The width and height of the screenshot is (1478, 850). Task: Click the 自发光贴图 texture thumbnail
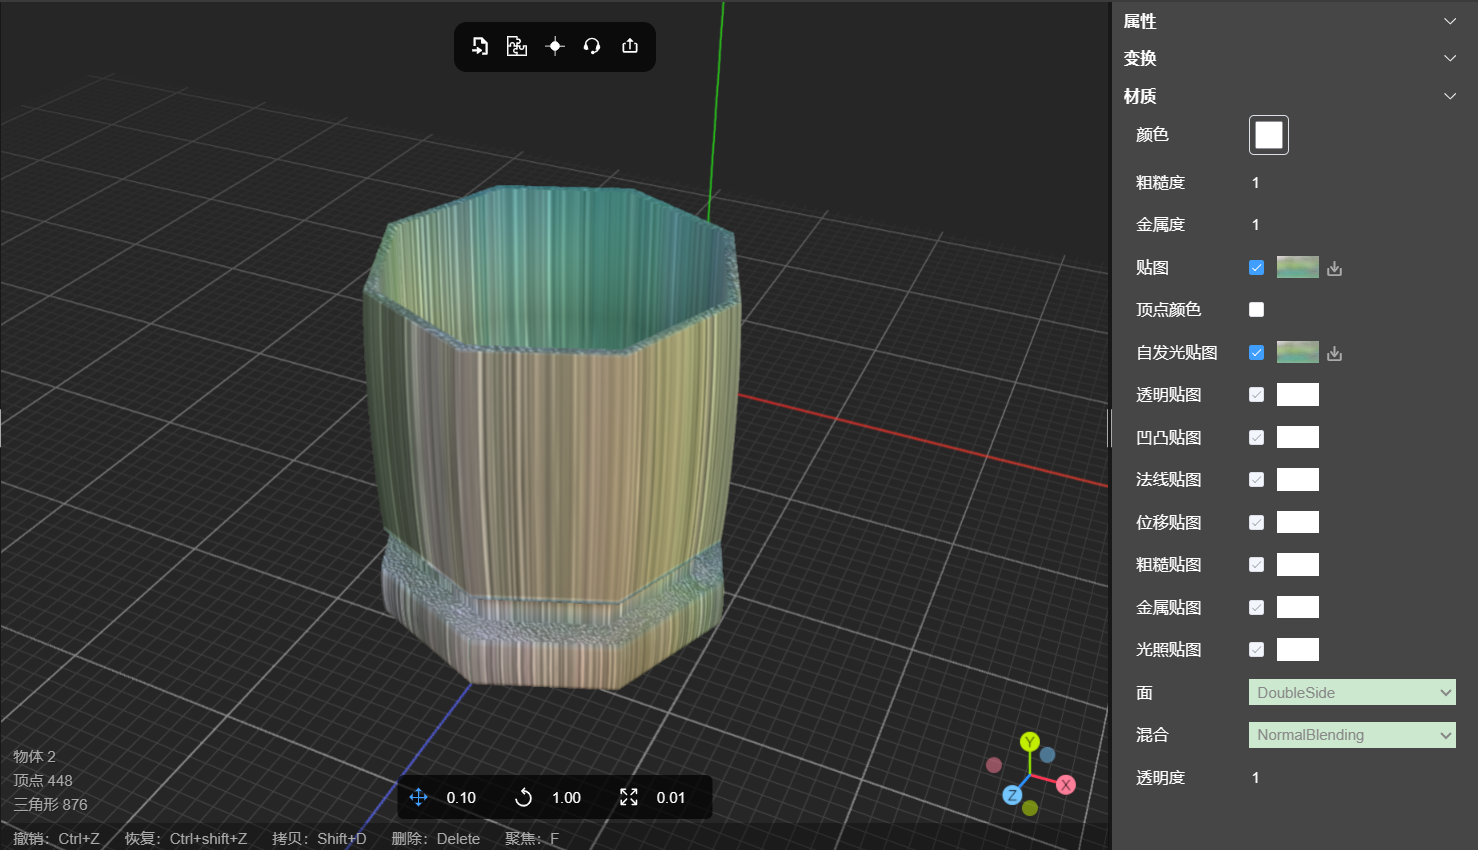click(1298, 352)
